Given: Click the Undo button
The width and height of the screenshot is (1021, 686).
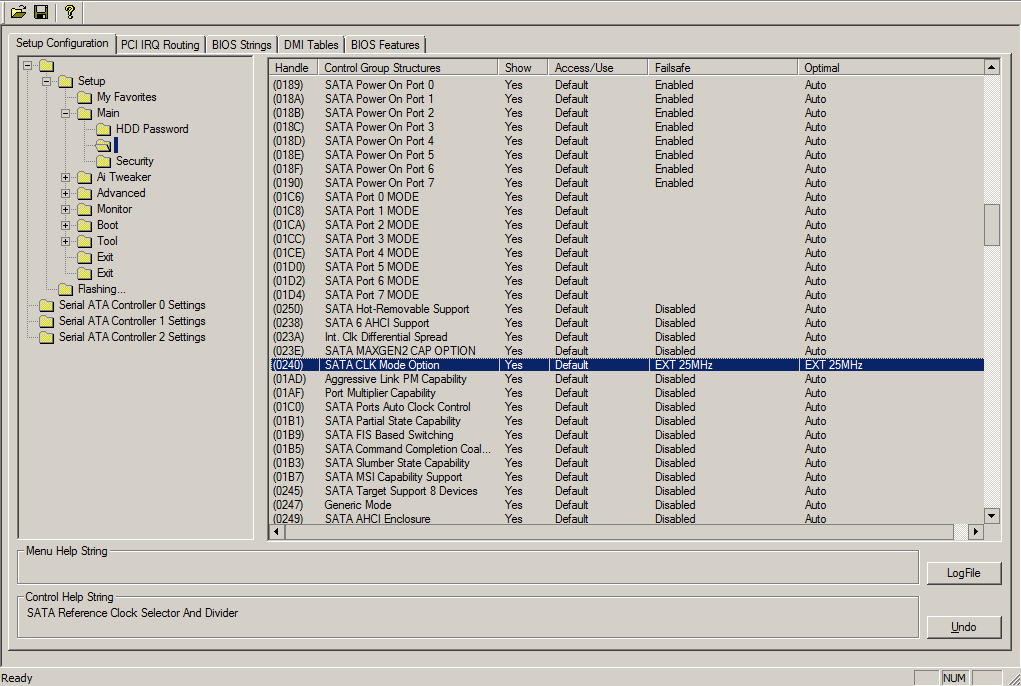Looking at the screenshot, I should (963, 627).
